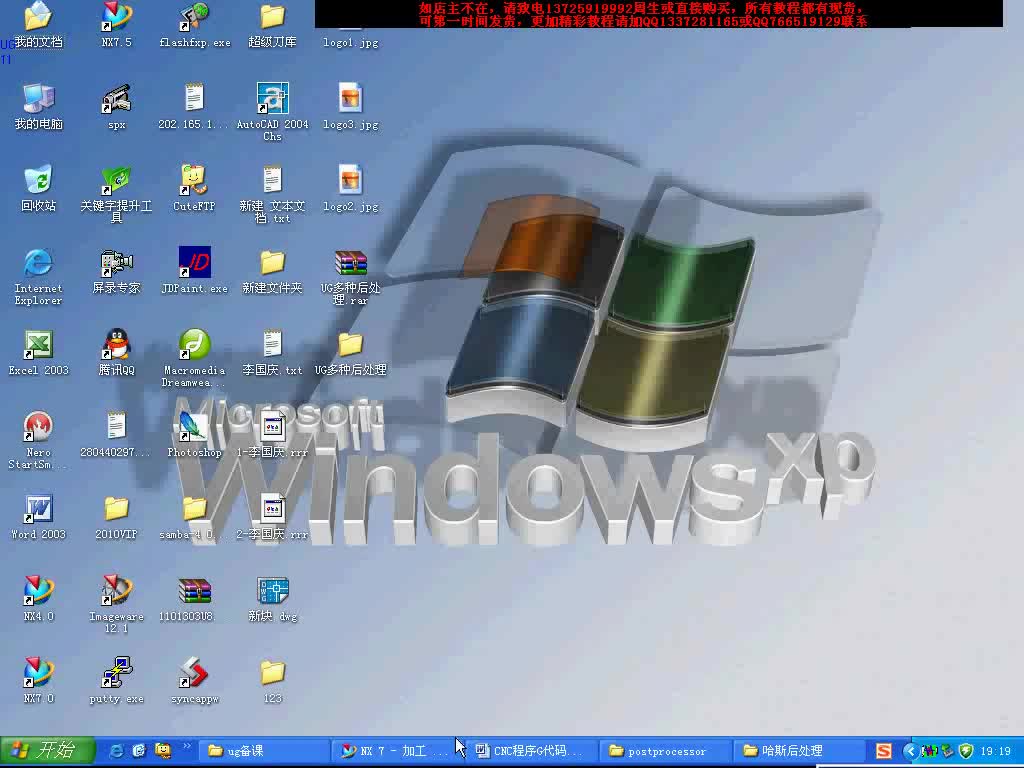Select the 李国庆.txt file icon

click(272, 344)
